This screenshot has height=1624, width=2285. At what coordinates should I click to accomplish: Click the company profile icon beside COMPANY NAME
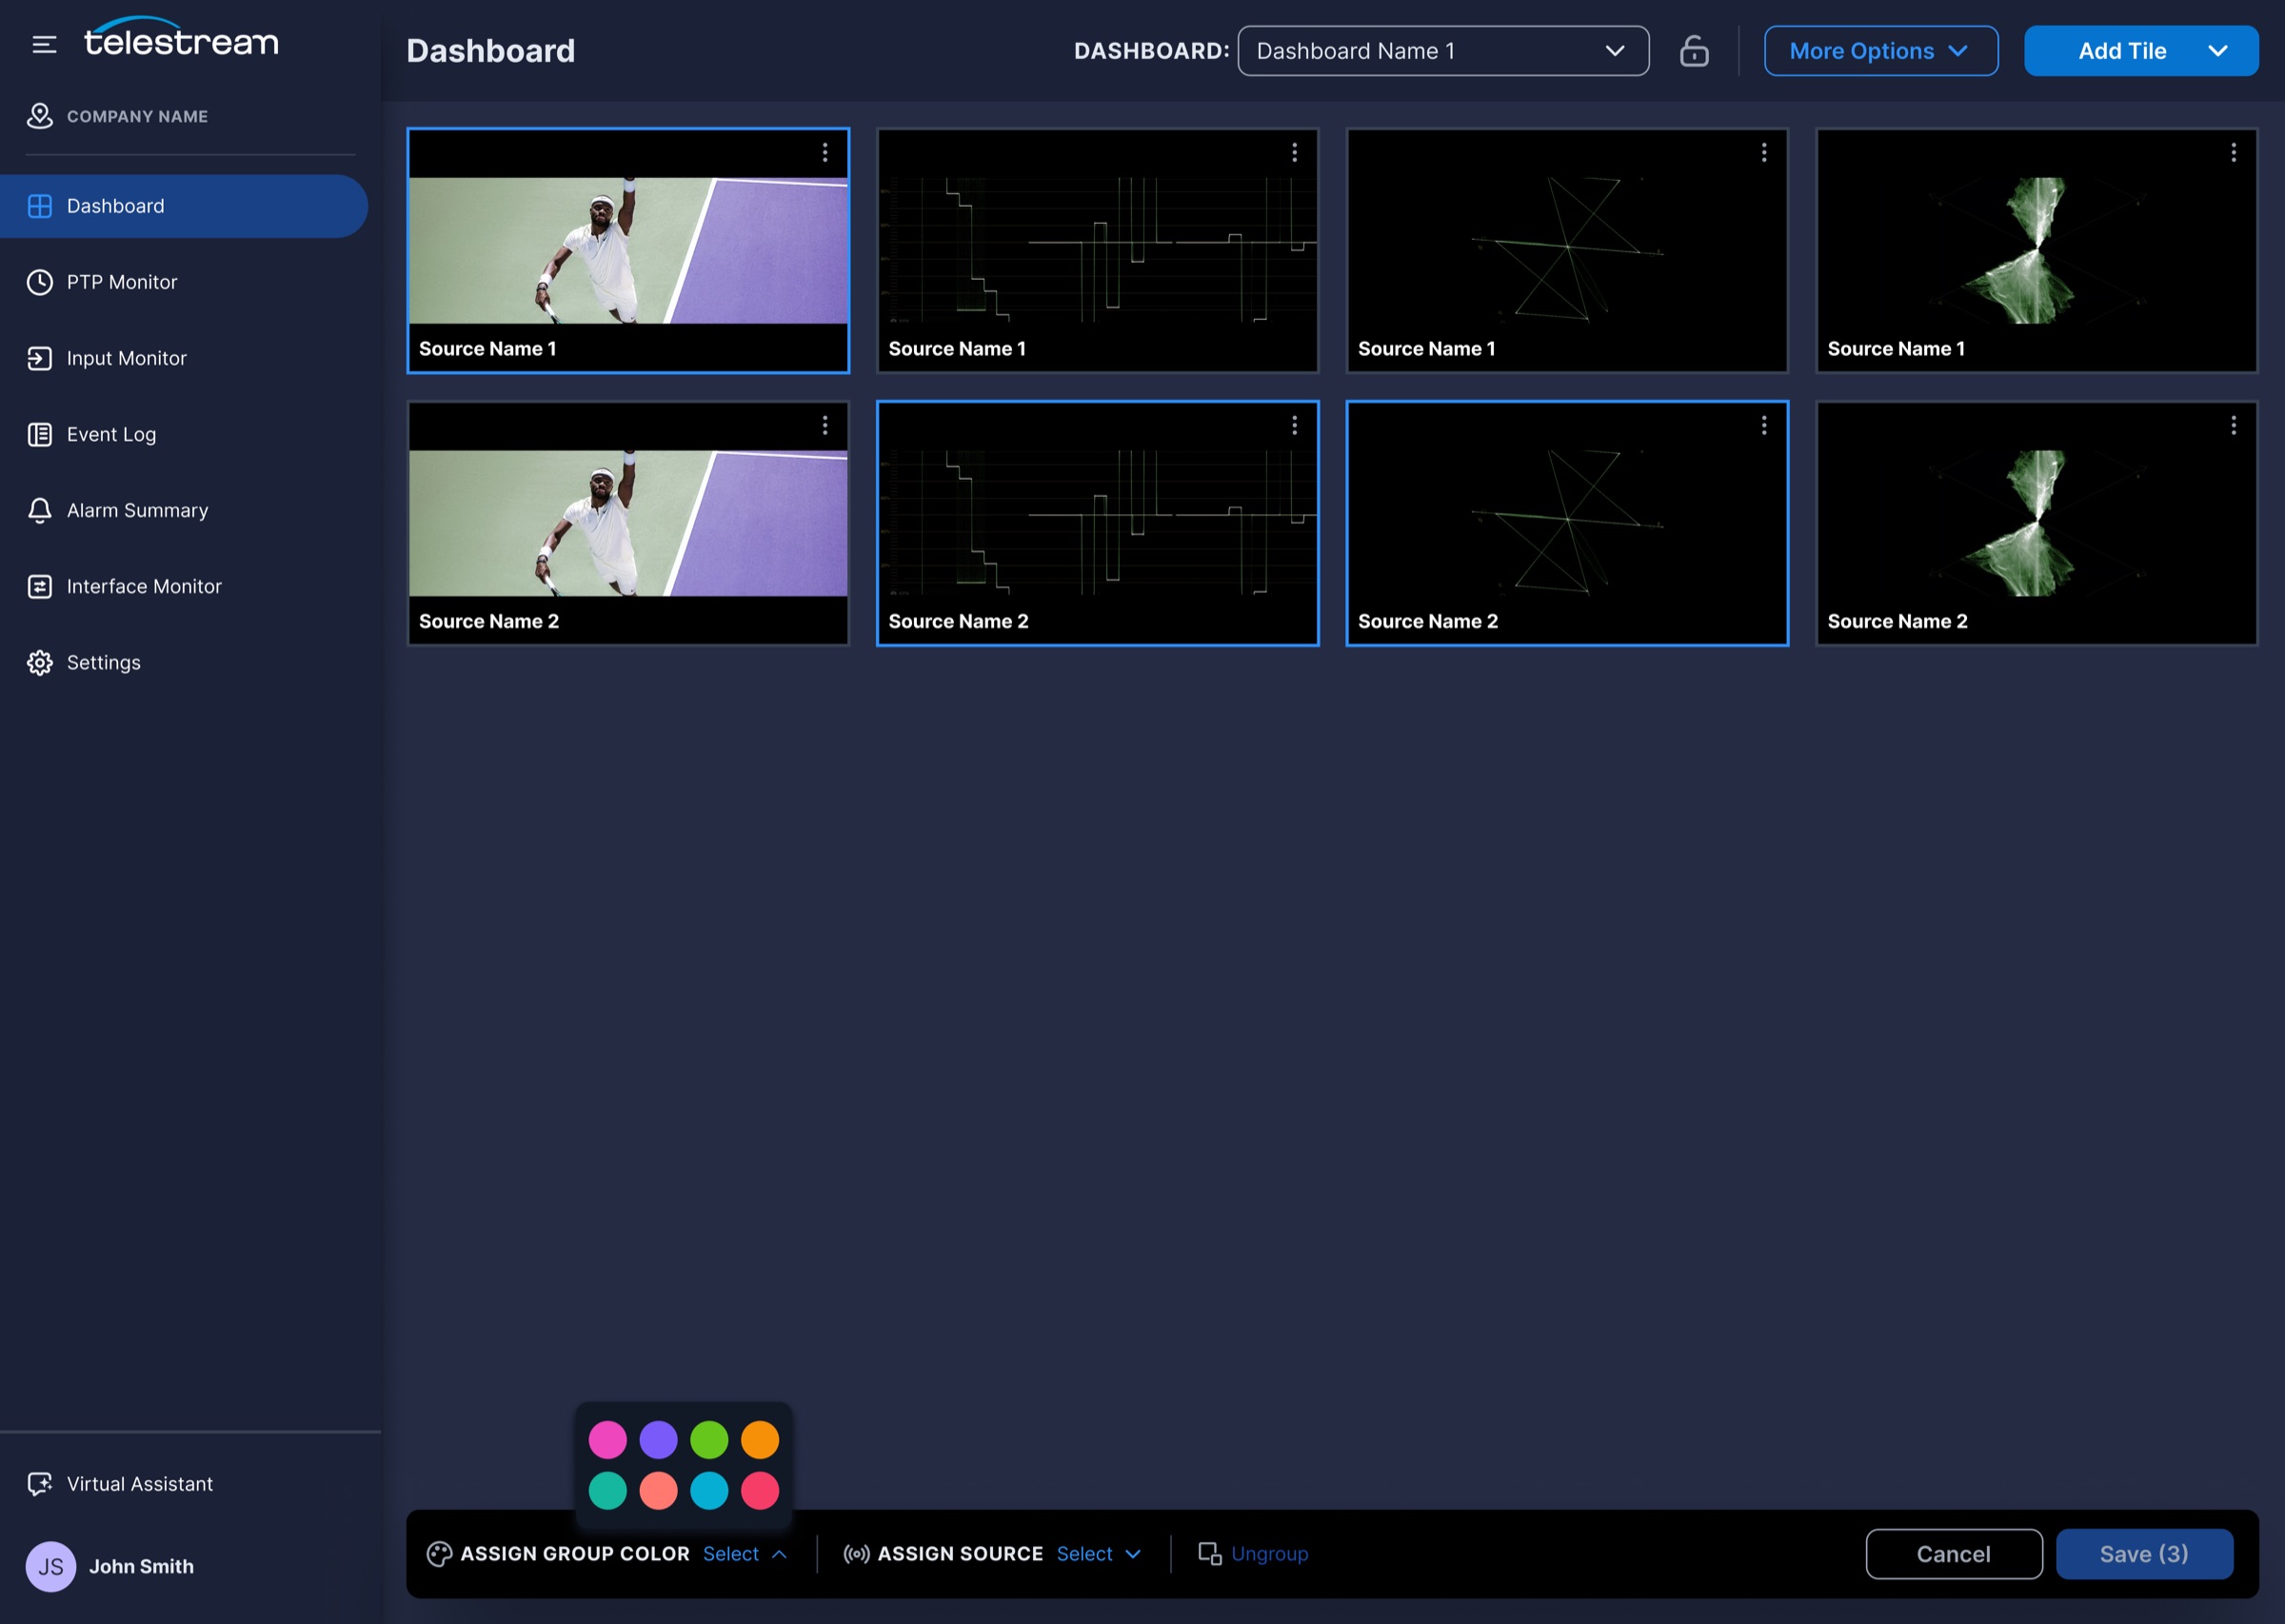39,116
